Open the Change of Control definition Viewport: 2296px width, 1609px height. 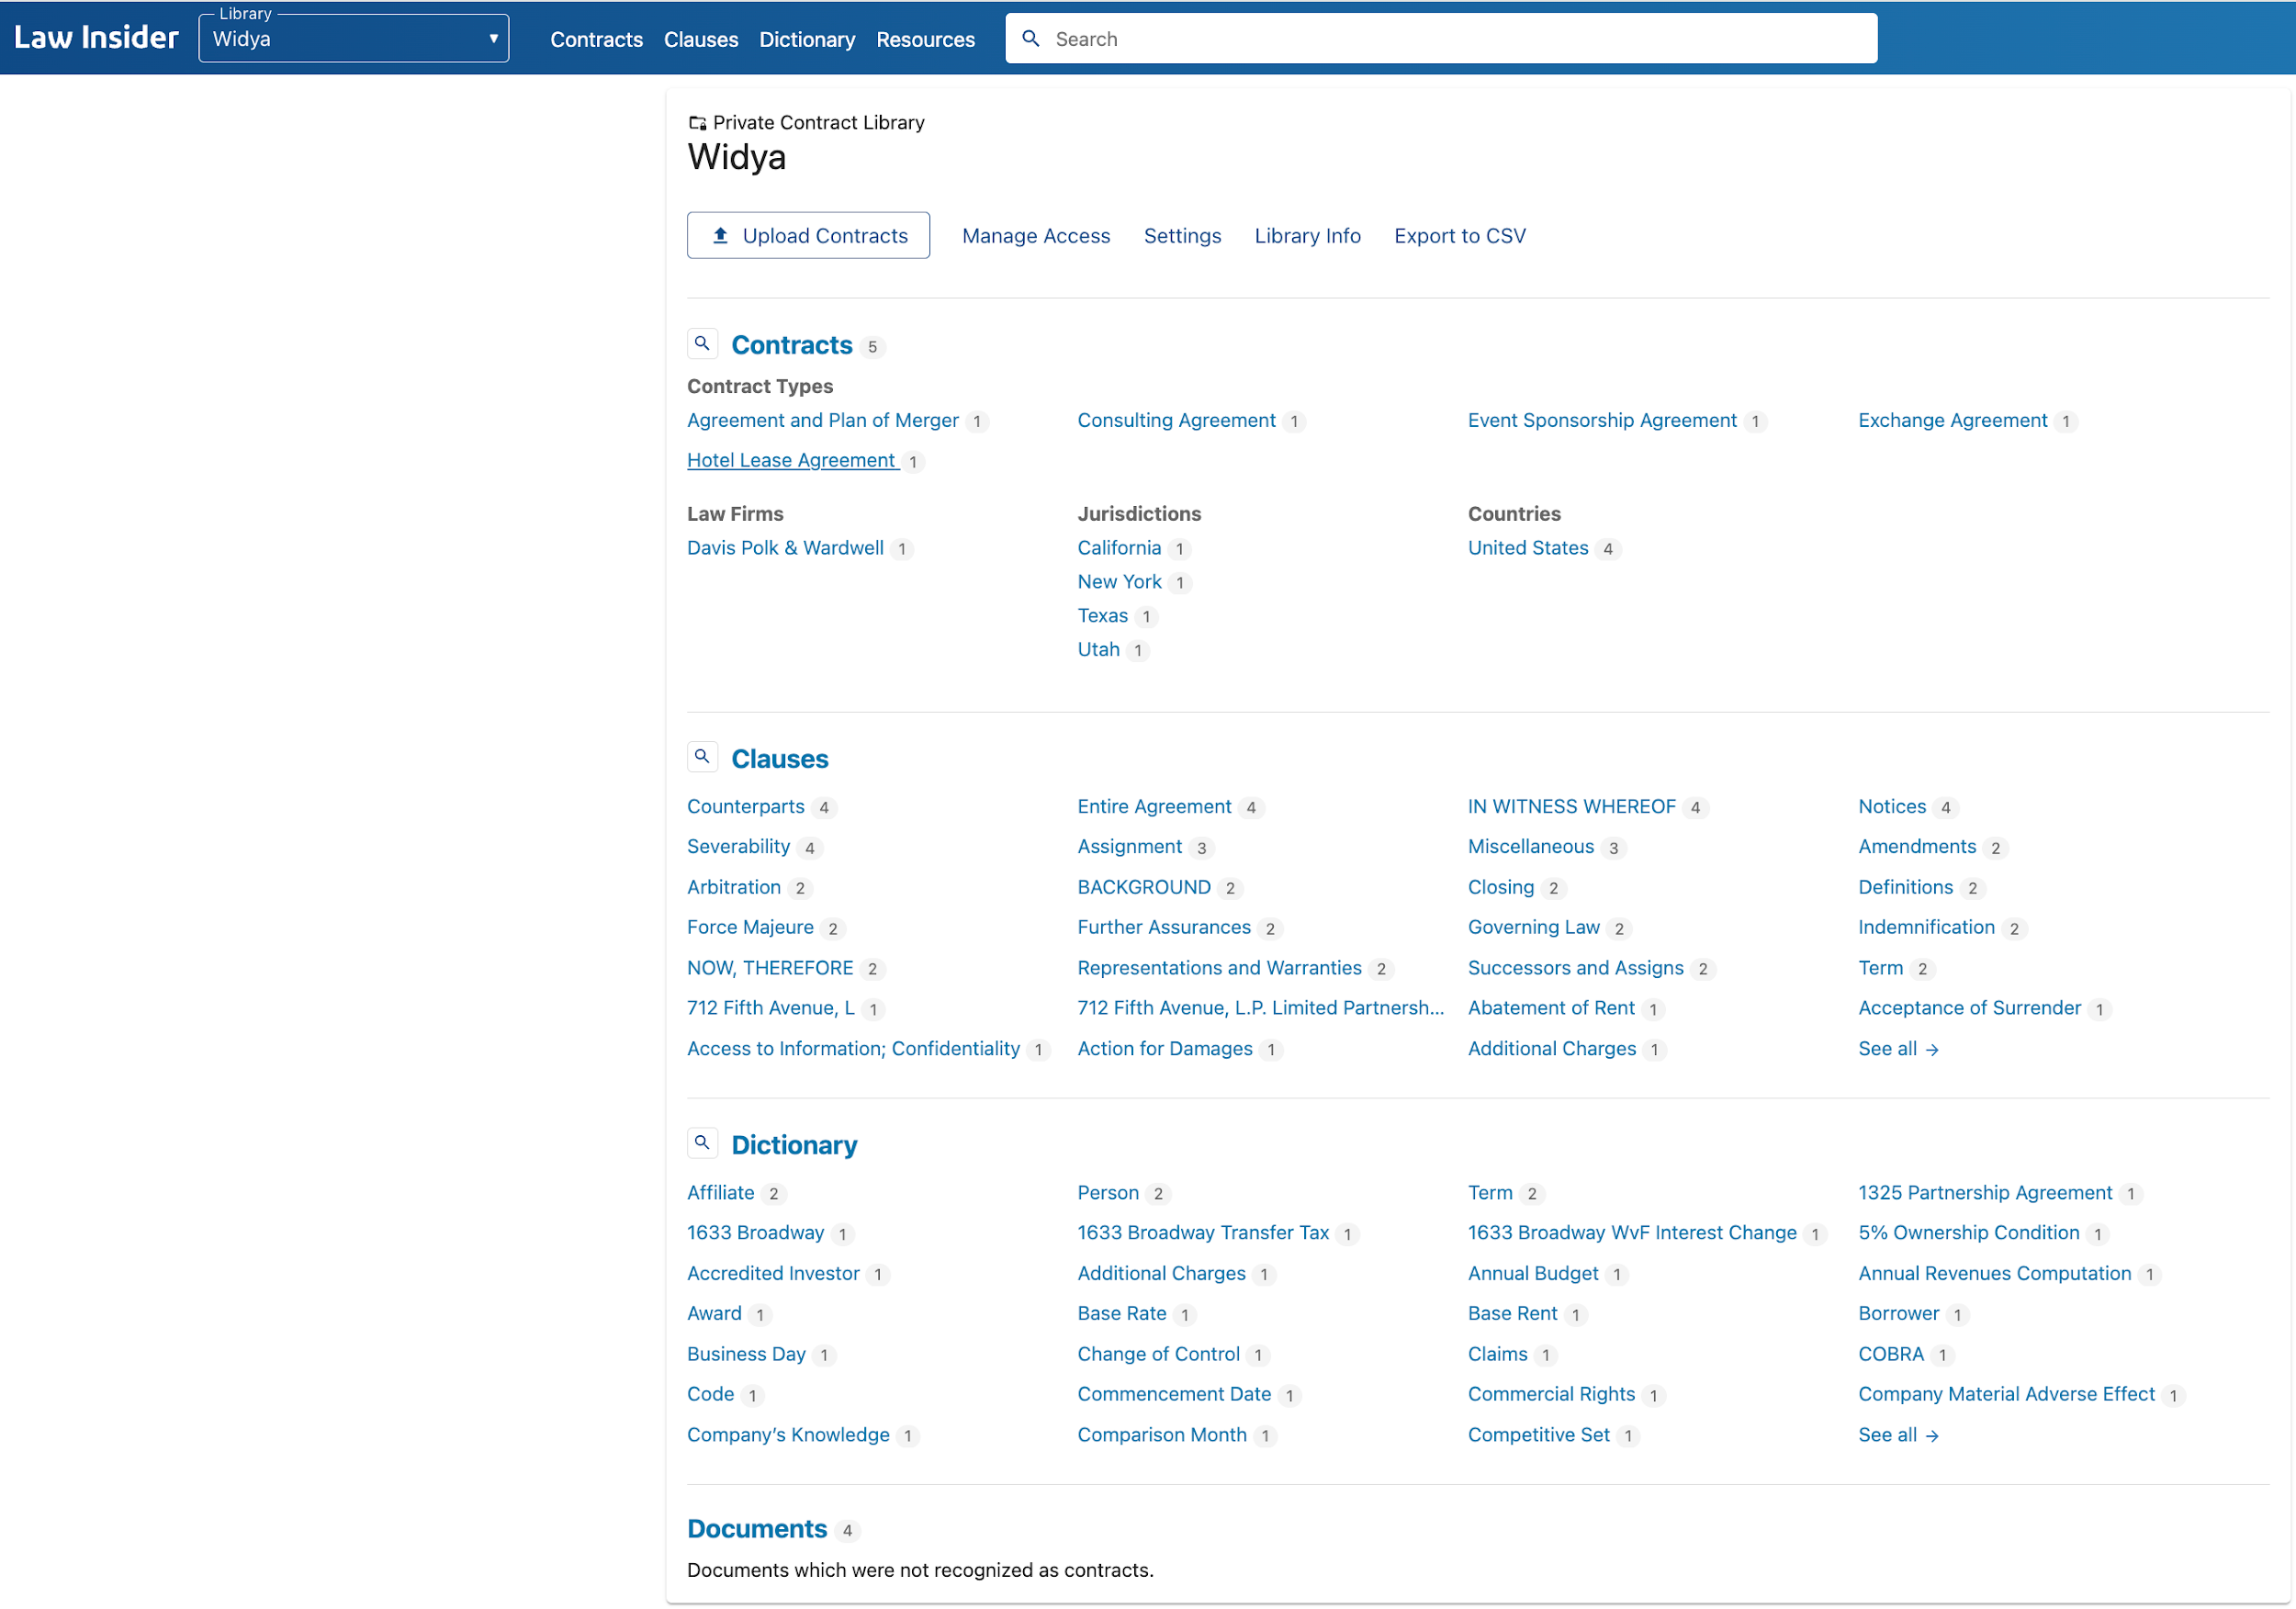[1158, 1354]
